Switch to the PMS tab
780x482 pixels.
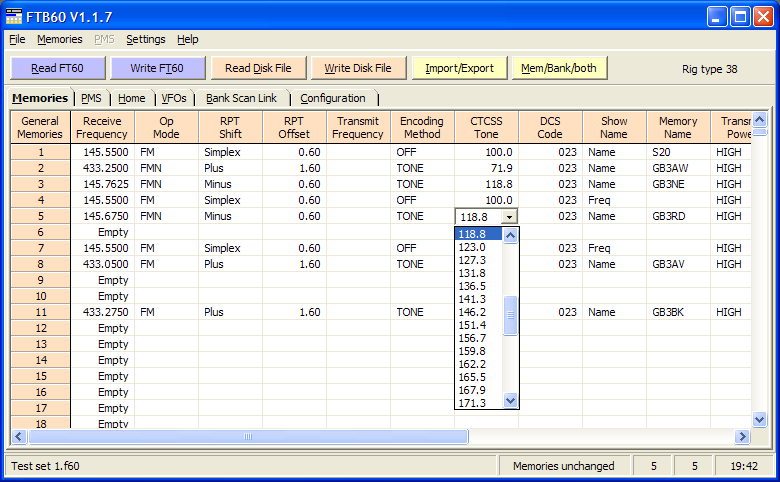point(92,98)
